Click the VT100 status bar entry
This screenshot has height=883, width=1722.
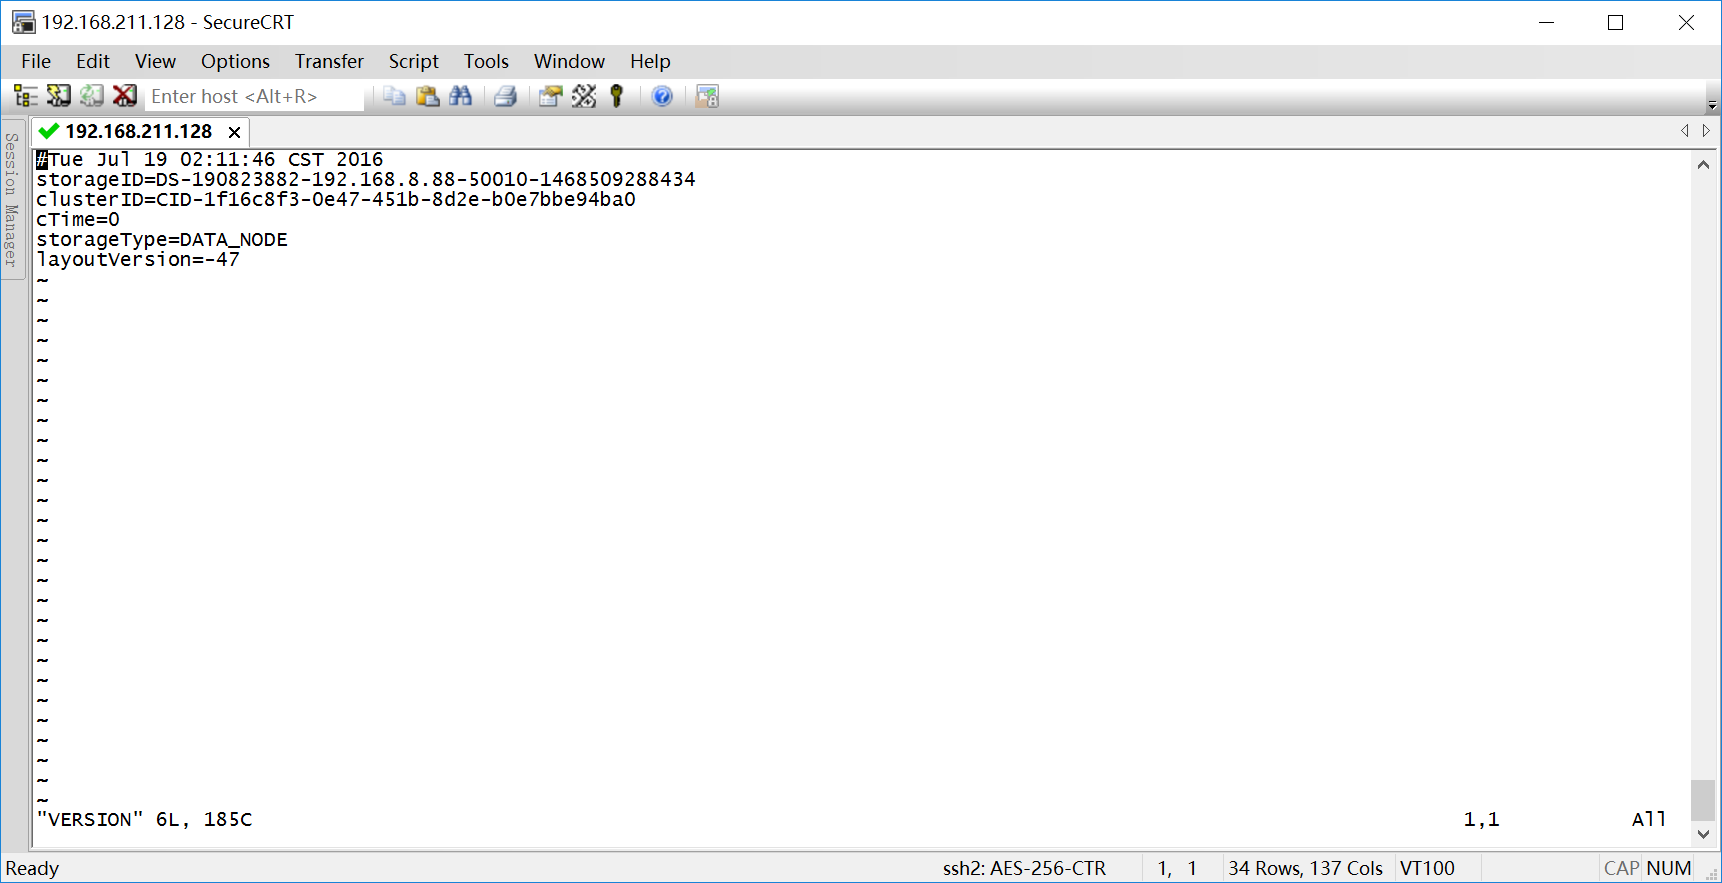1427,868
